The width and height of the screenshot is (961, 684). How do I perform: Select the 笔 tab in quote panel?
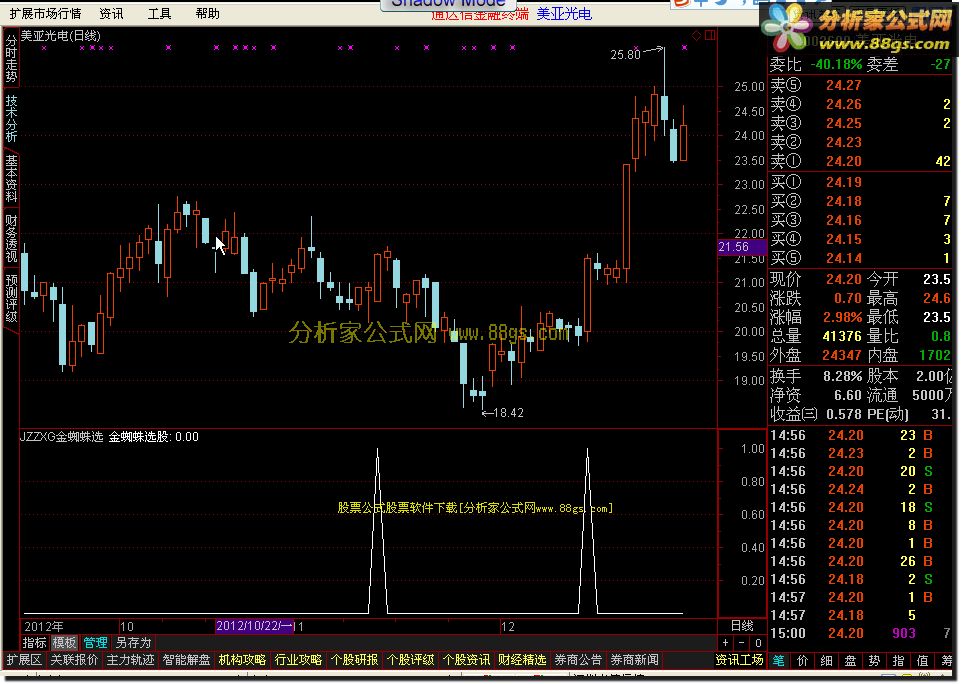point(778,661)
